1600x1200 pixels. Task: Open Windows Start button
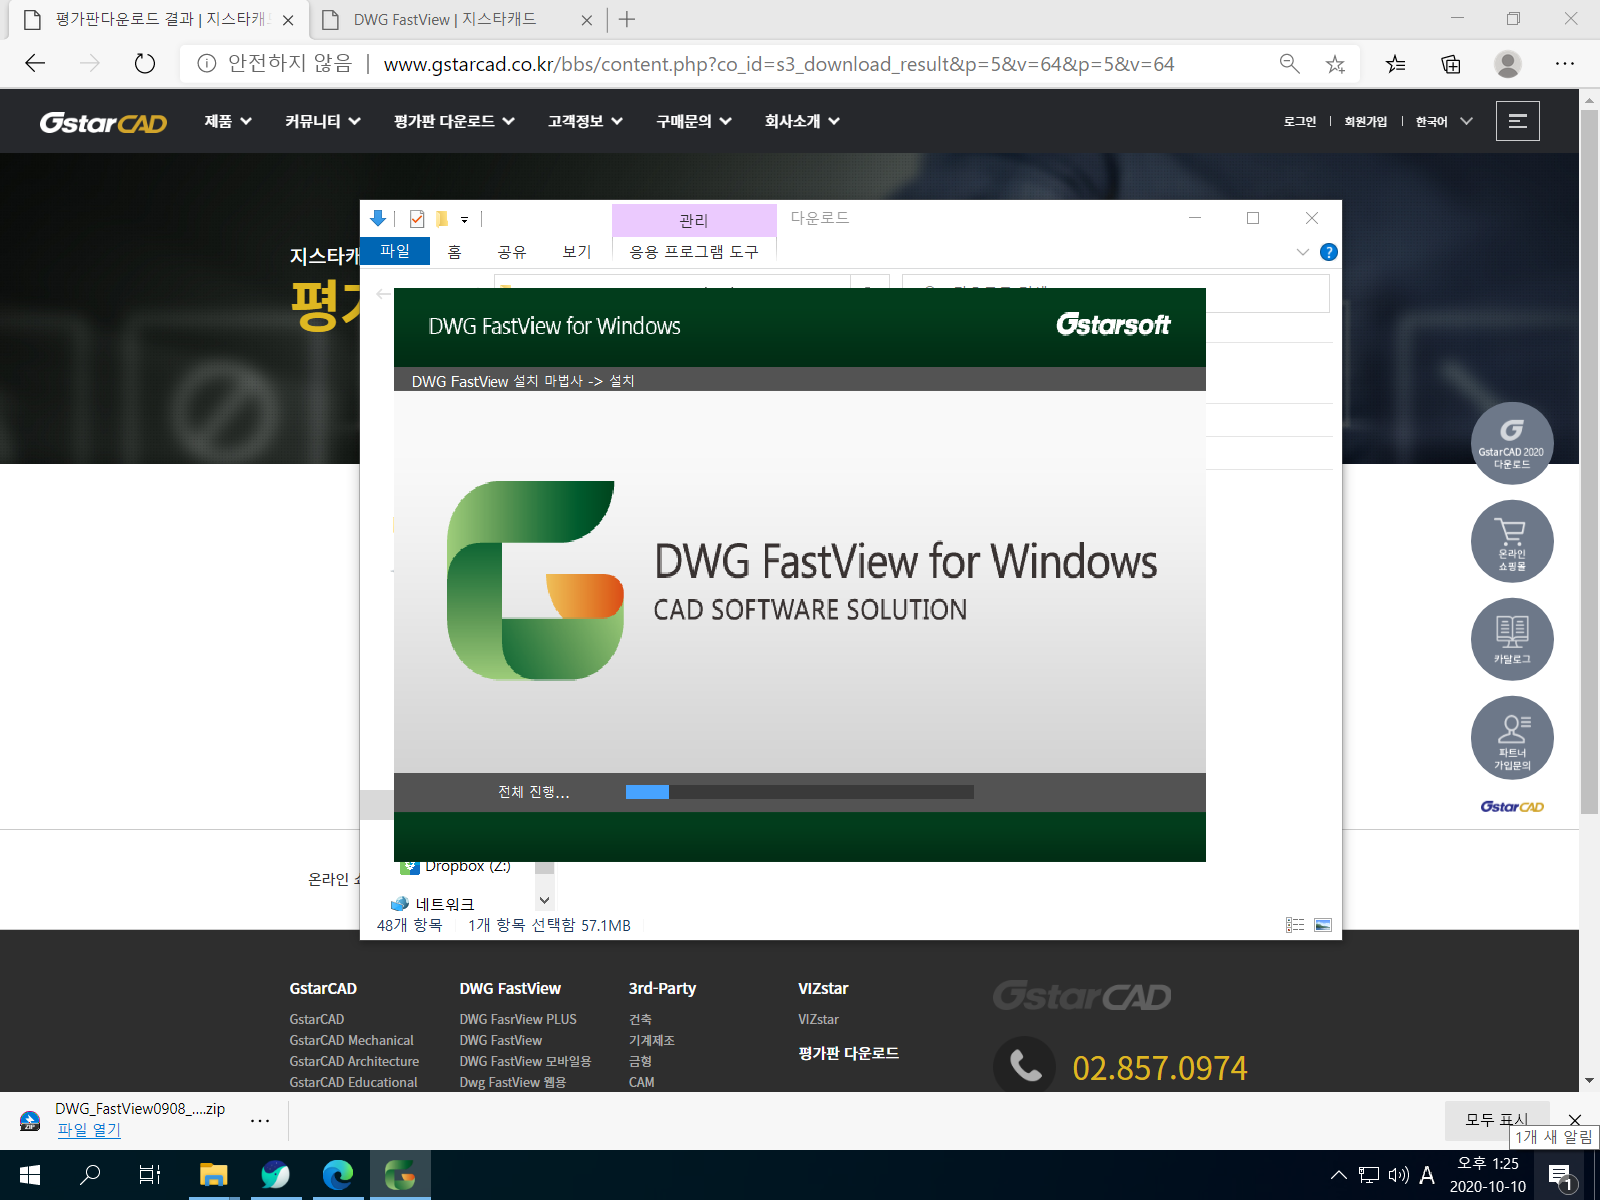tap(29, 1175)
